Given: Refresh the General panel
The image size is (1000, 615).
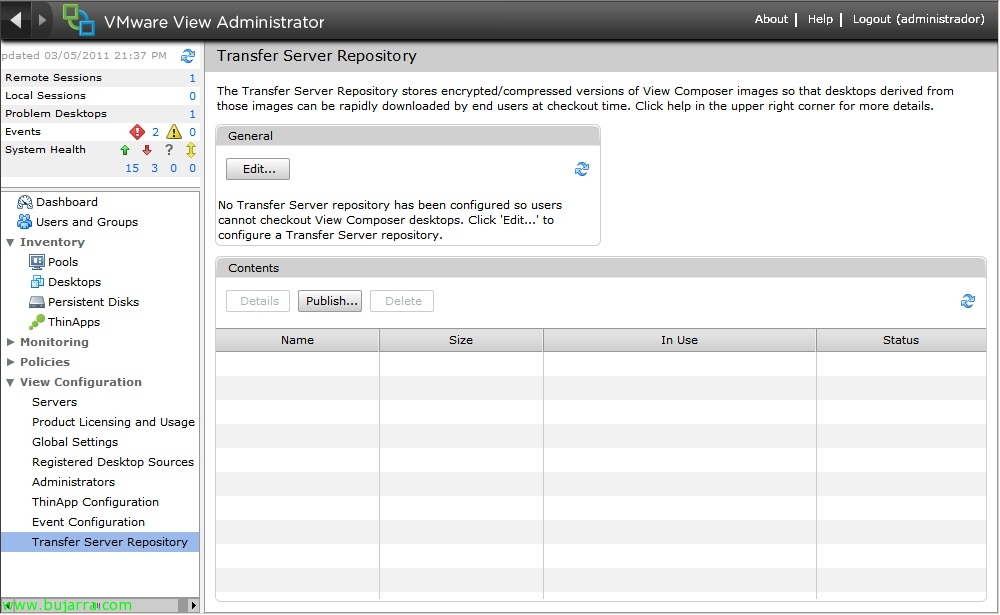Looking at the screenshot, I should pyautogui.click(x=582, y=169).
